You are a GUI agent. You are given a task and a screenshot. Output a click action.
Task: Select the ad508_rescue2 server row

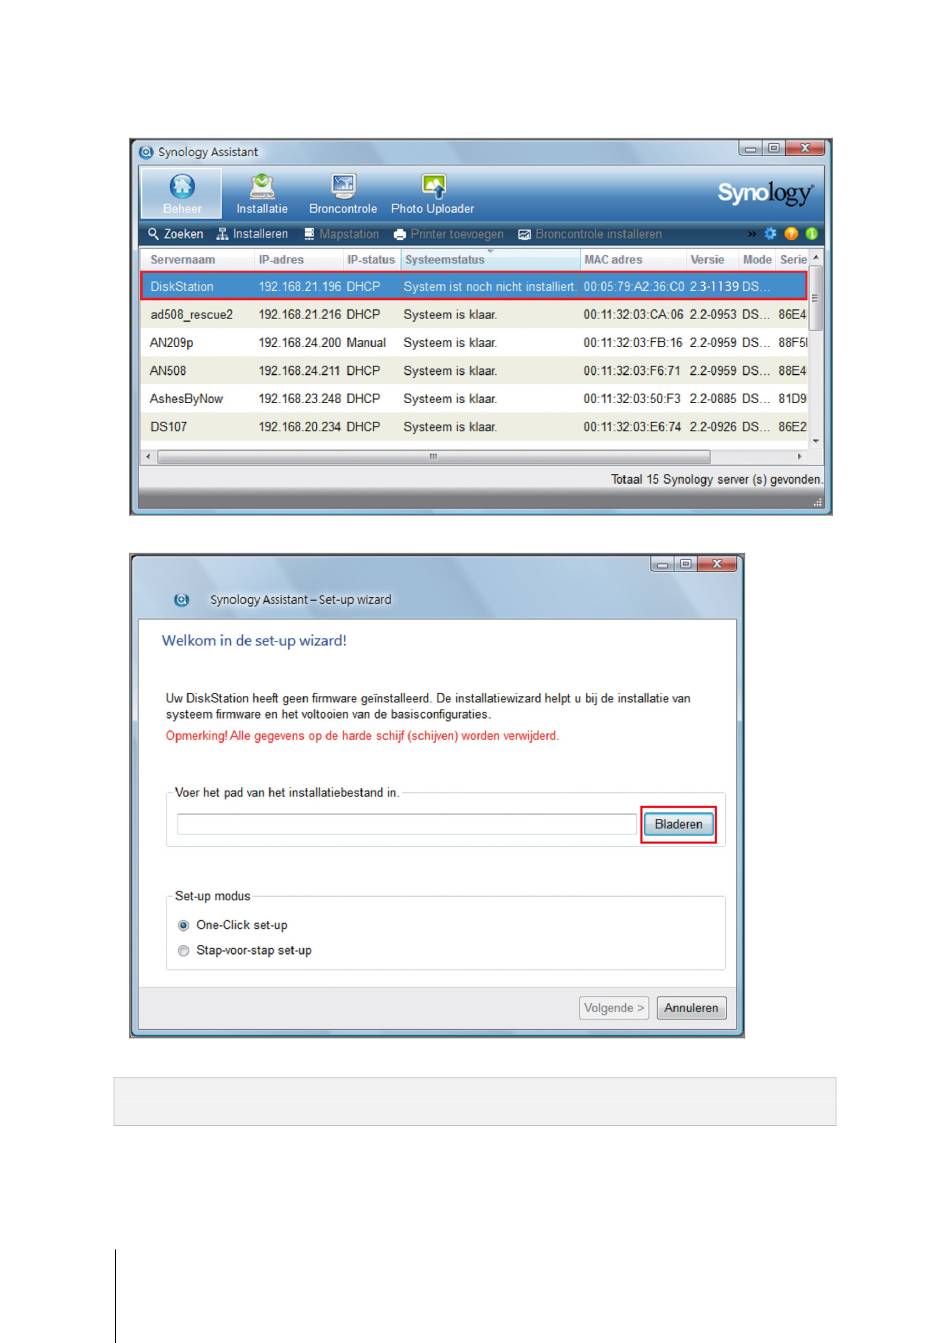473,314
